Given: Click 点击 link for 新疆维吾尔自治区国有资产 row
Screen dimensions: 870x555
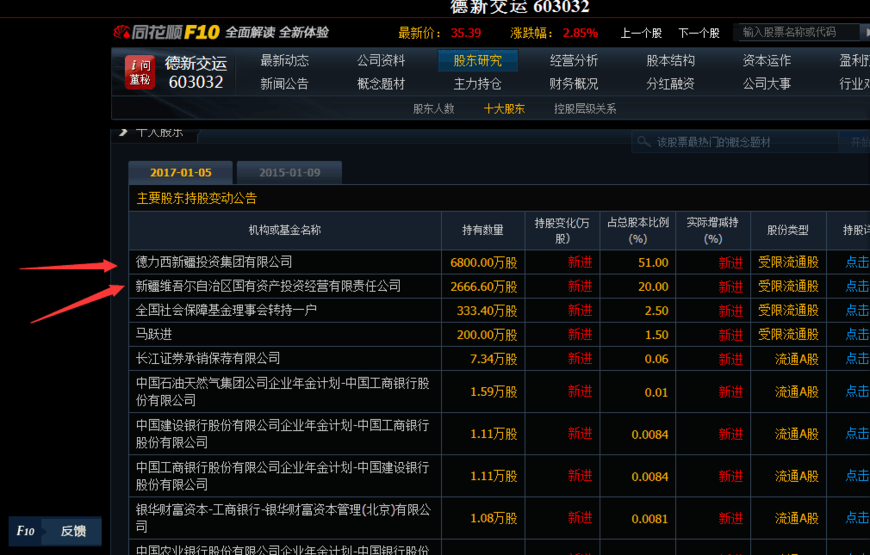Looking at the screenshot, I should point(857,286).
